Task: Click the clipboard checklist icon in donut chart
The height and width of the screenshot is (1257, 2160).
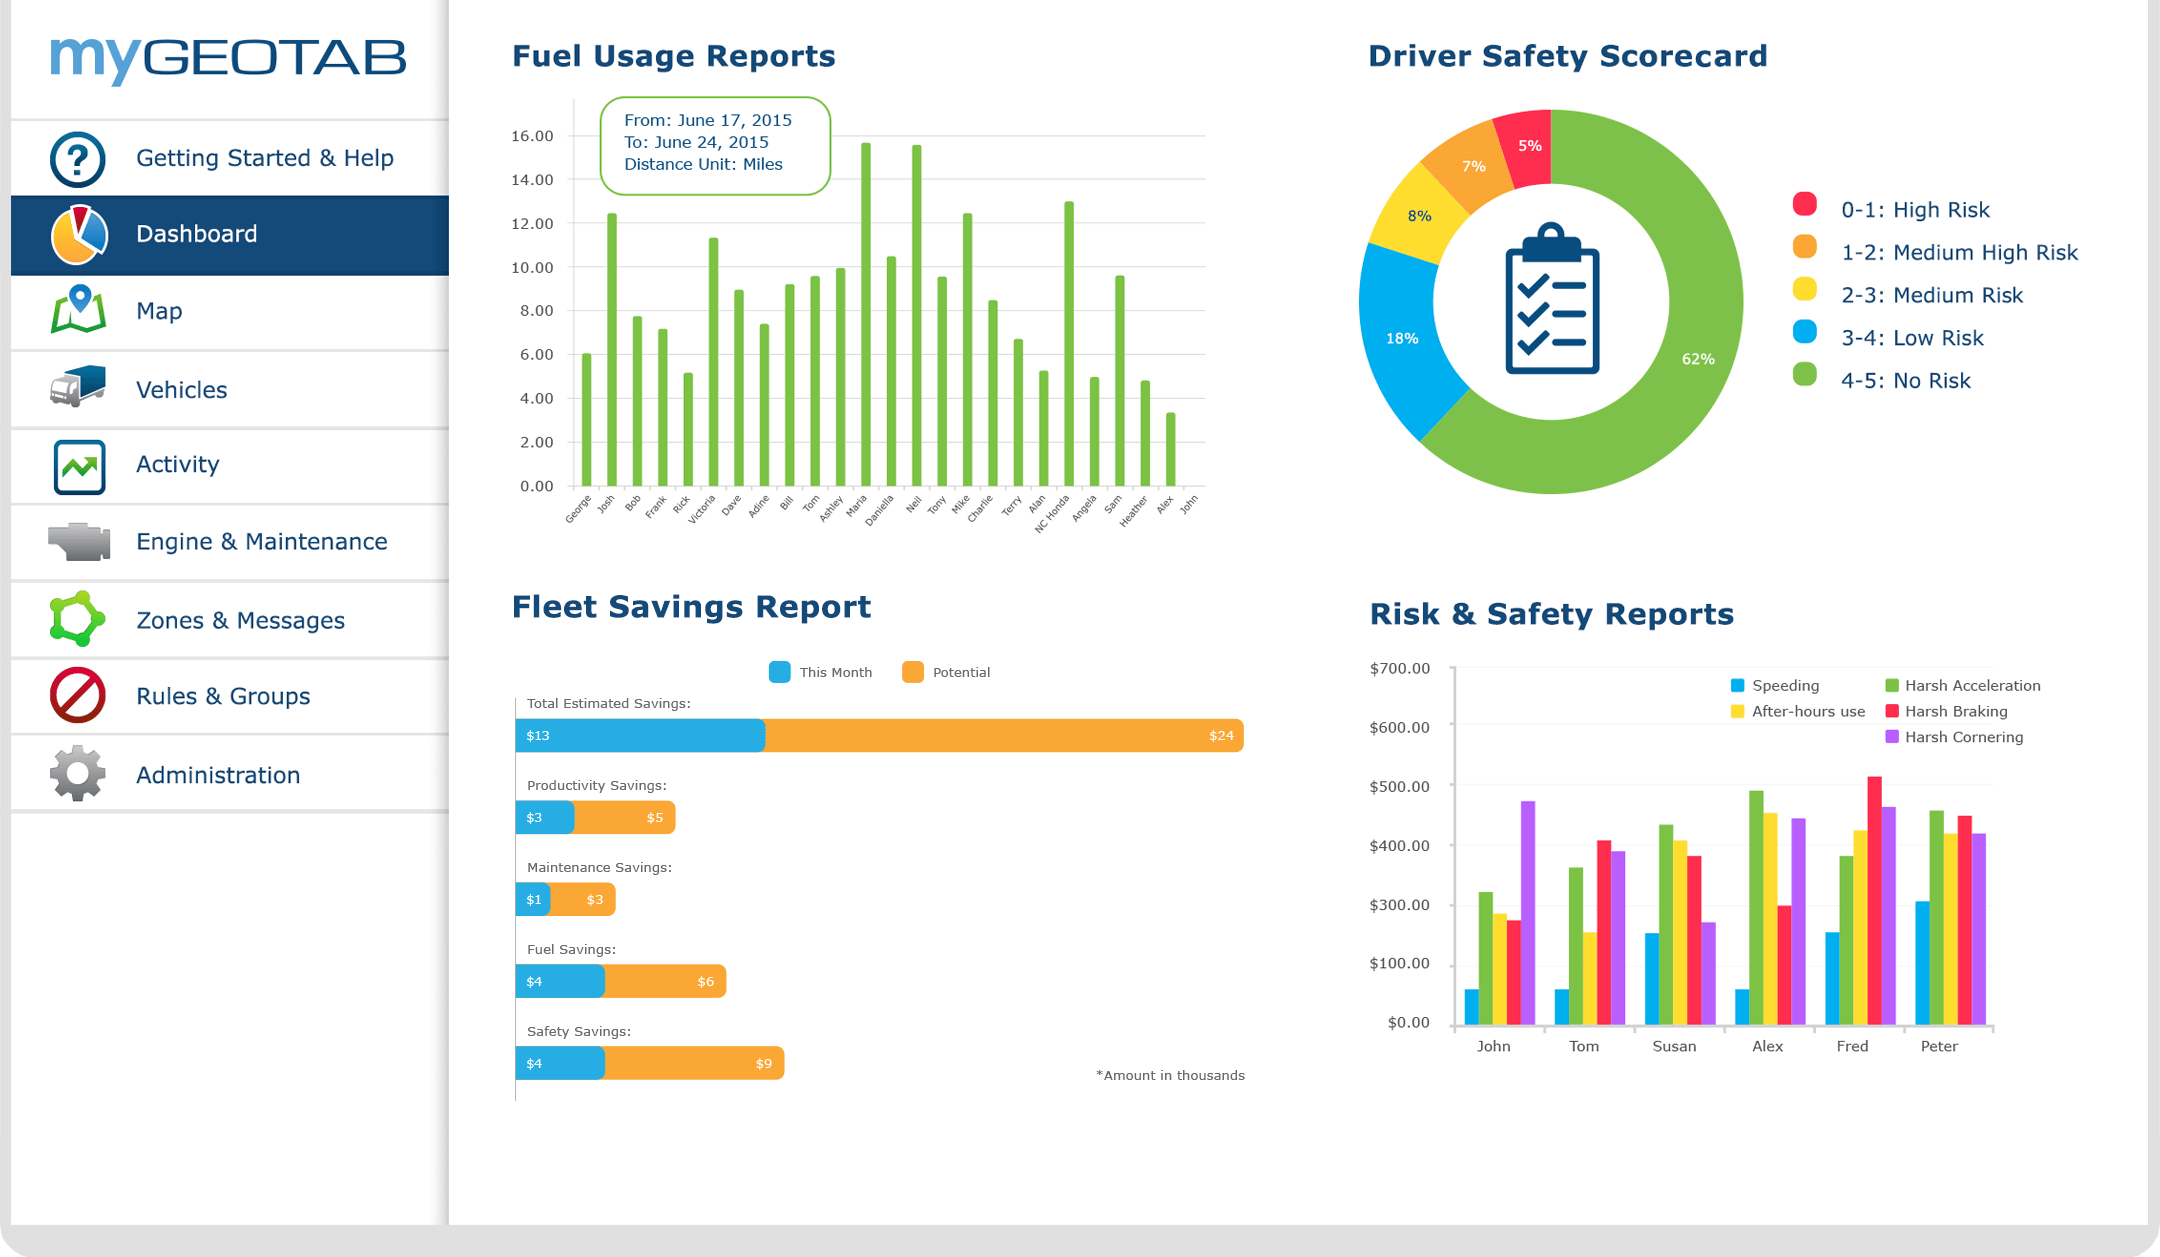Action: 1551,300
